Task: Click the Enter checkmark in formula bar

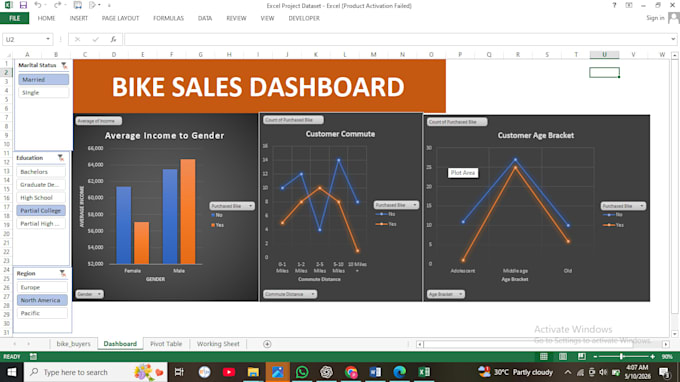Action: coord(95,39)
